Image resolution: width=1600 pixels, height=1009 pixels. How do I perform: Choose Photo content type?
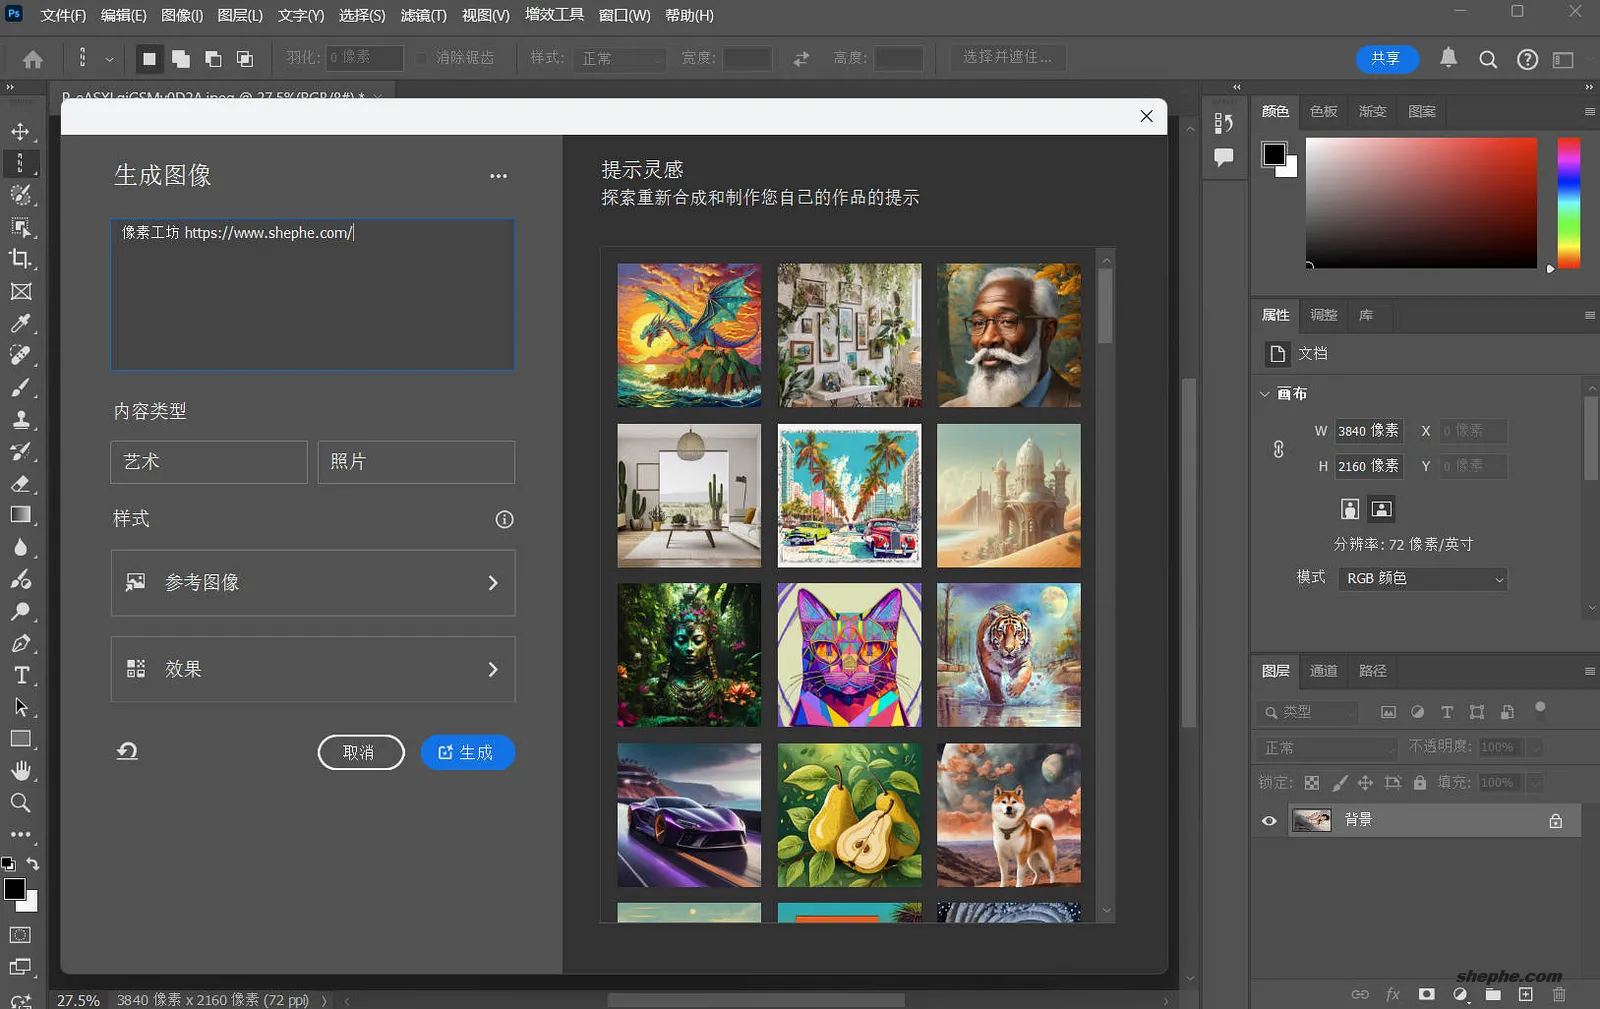(x=416, y=462)
